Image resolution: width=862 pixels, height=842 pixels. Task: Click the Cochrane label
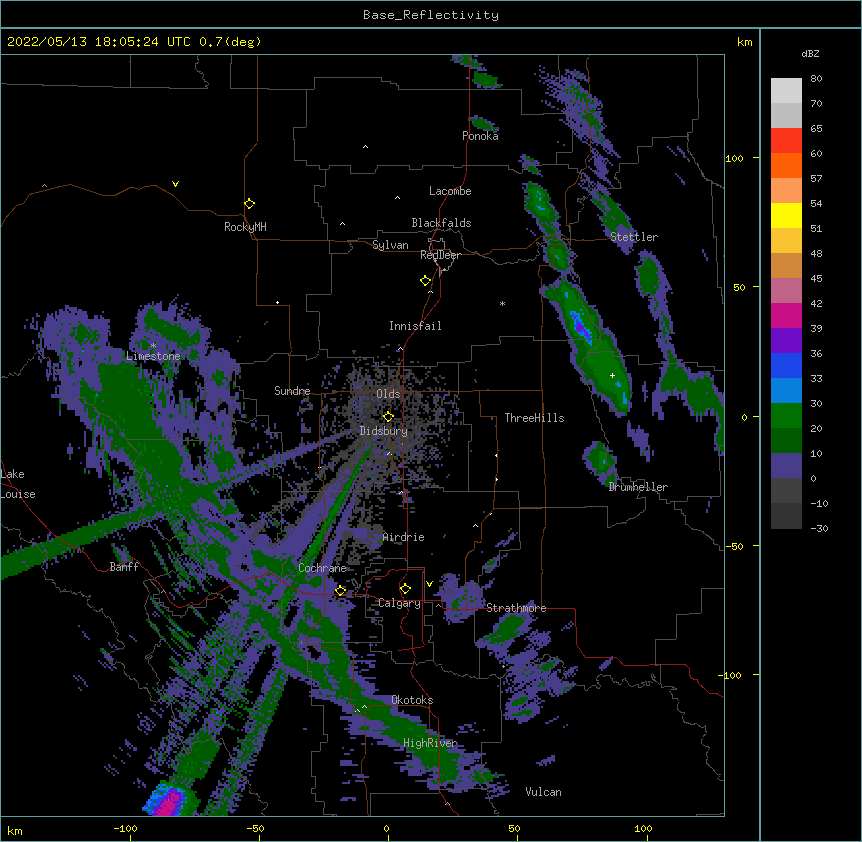point(323,568)
